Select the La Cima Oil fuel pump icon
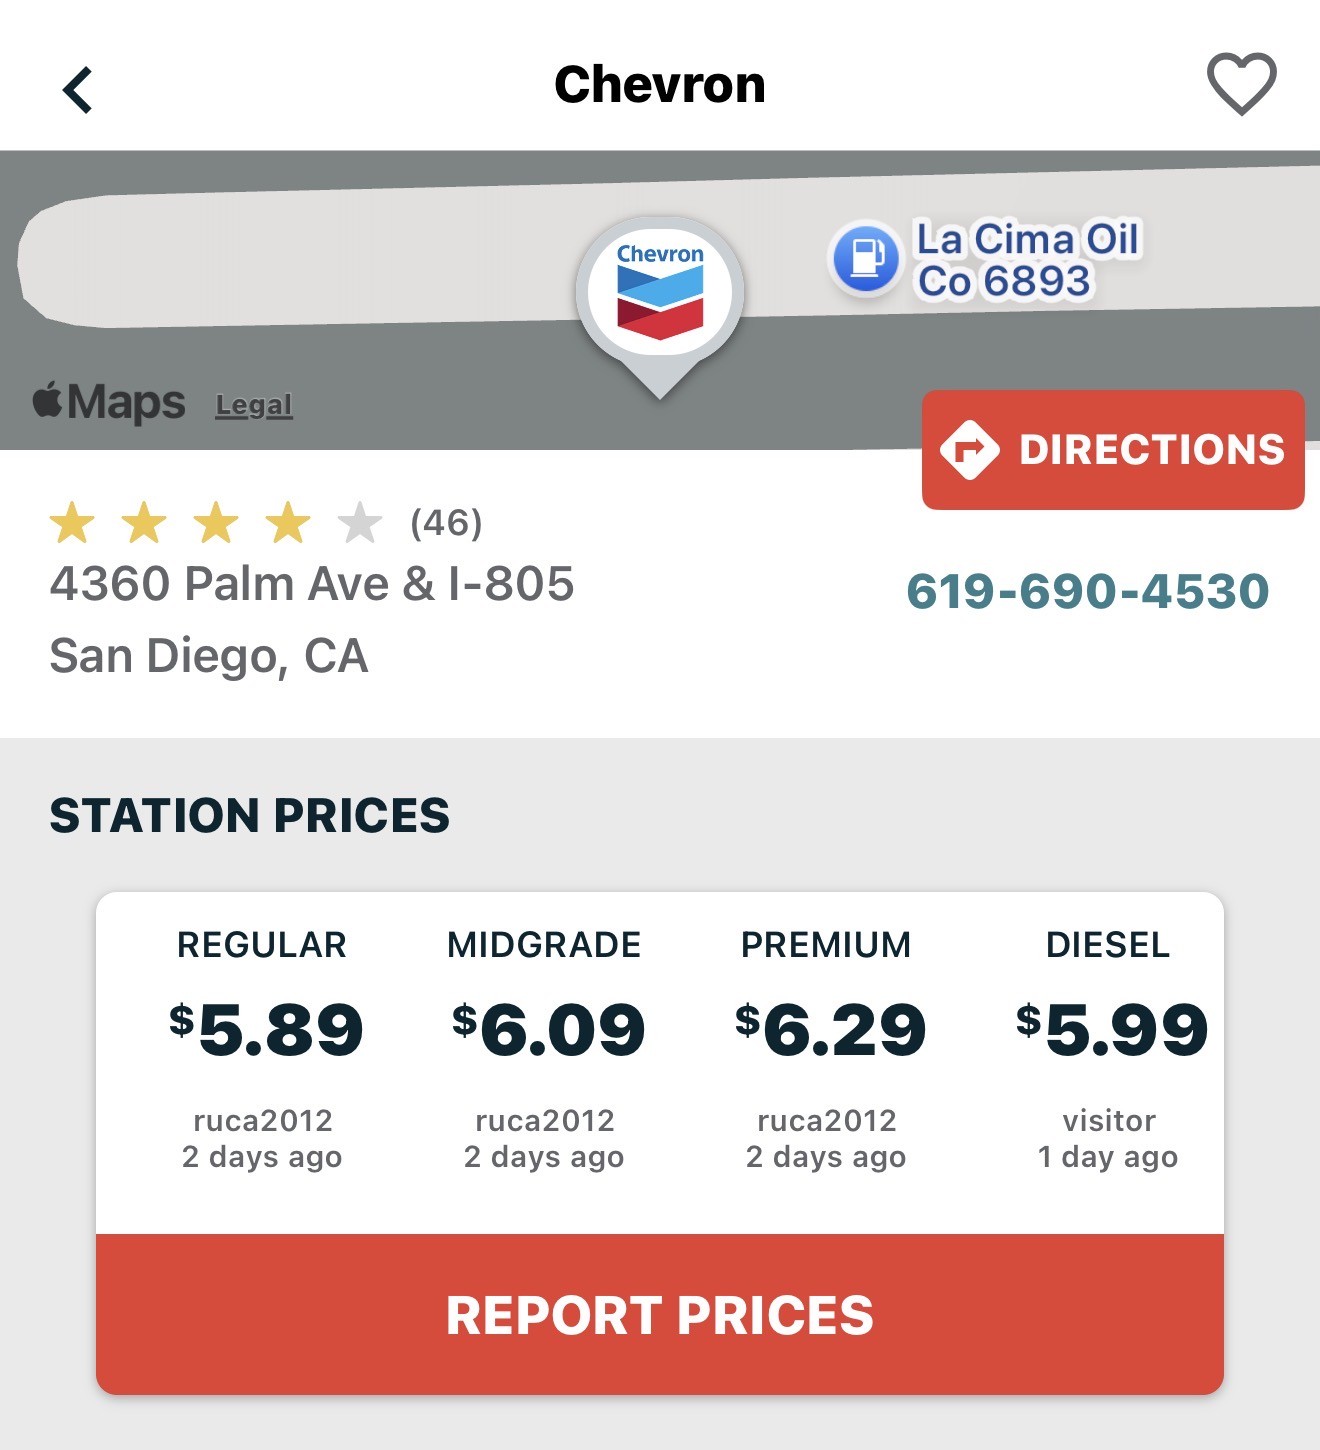1320x1450 pixels. pos(866,258)
